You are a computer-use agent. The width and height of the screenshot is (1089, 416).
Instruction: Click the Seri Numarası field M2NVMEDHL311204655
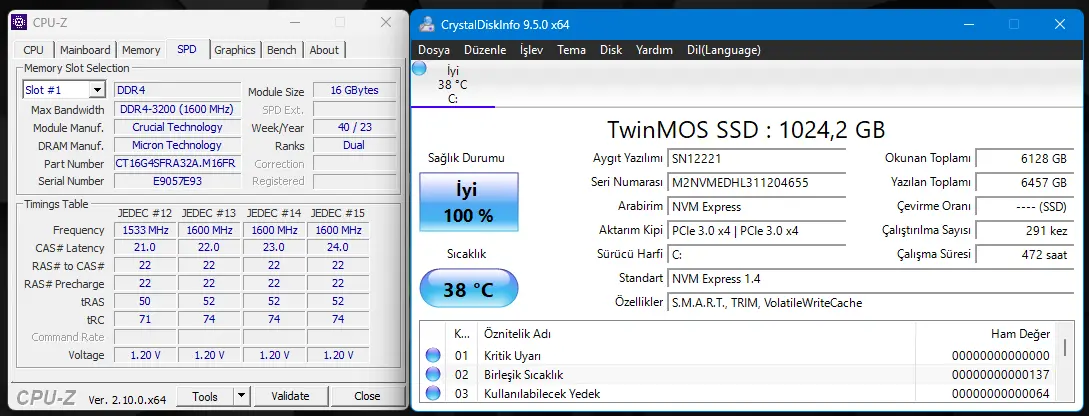pyautogui.click(x=756, y=183)
